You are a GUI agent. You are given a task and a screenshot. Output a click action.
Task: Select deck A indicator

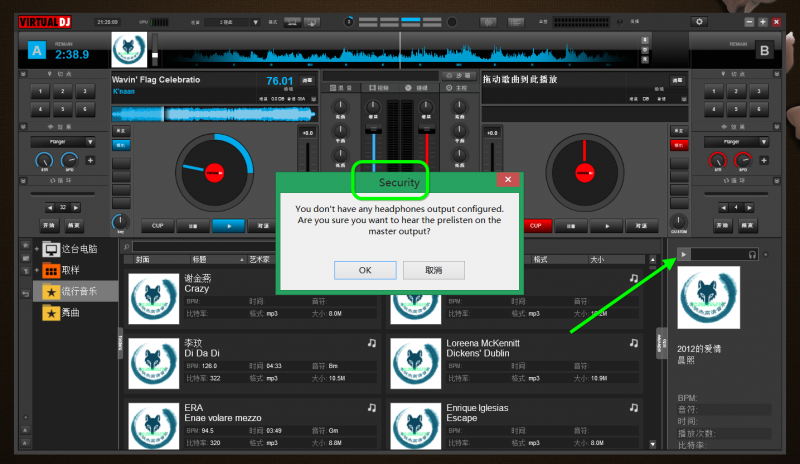(37, 51)
